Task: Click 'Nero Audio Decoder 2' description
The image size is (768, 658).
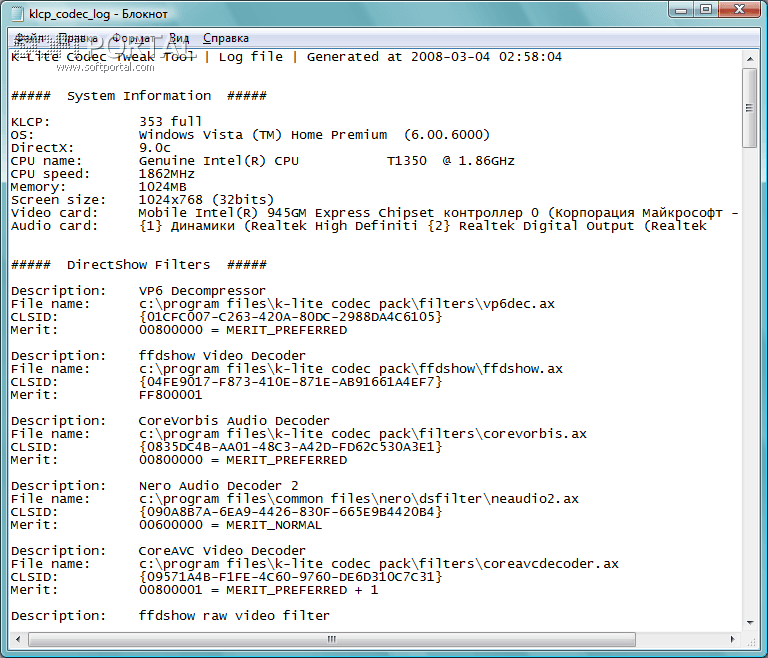Action: click(218, 486)
